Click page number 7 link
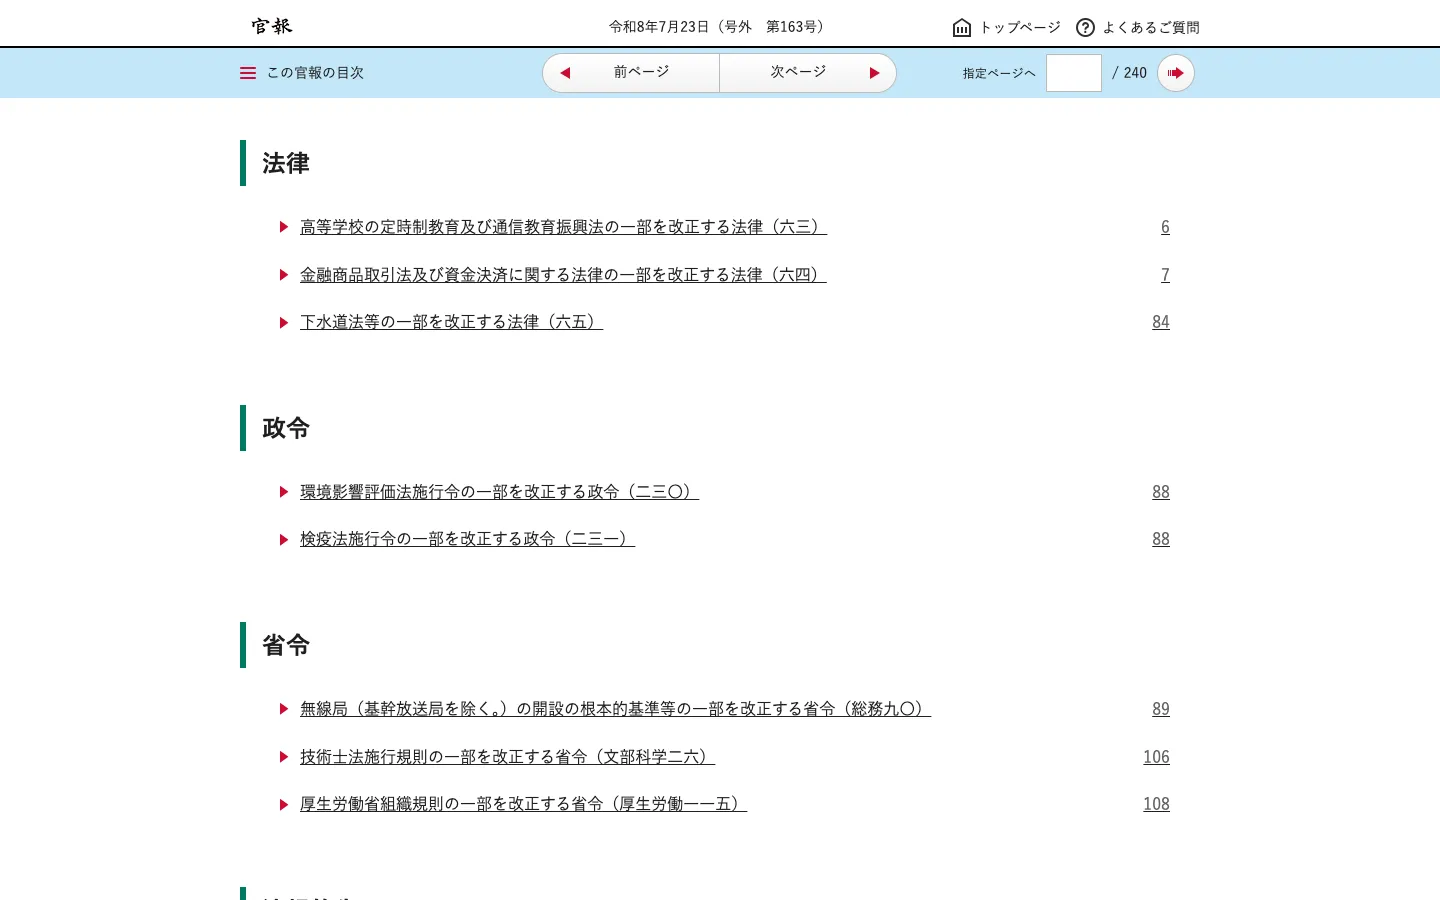1440x900 pixels. pyautogui.click(x=1165, y=275)
